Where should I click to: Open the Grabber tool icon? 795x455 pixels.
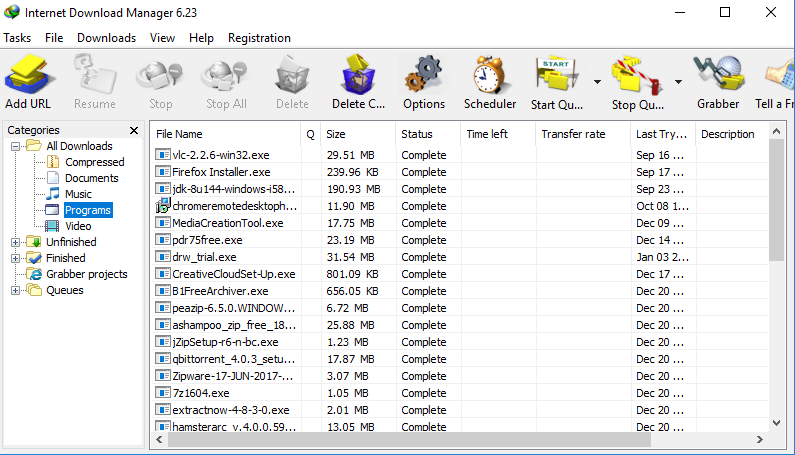click(x=718, y=75)
